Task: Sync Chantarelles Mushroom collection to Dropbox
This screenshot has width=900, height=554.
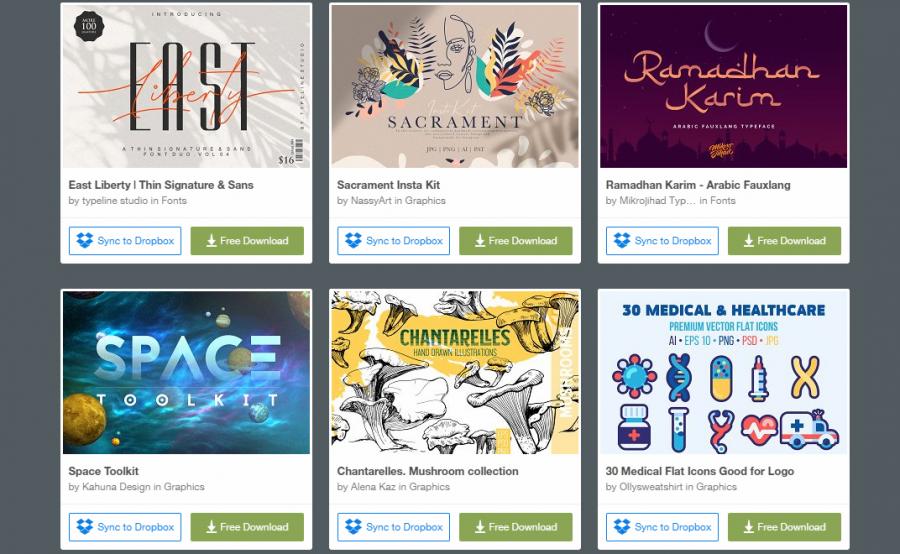Action: pyautogui.click(x=394, y=527)
